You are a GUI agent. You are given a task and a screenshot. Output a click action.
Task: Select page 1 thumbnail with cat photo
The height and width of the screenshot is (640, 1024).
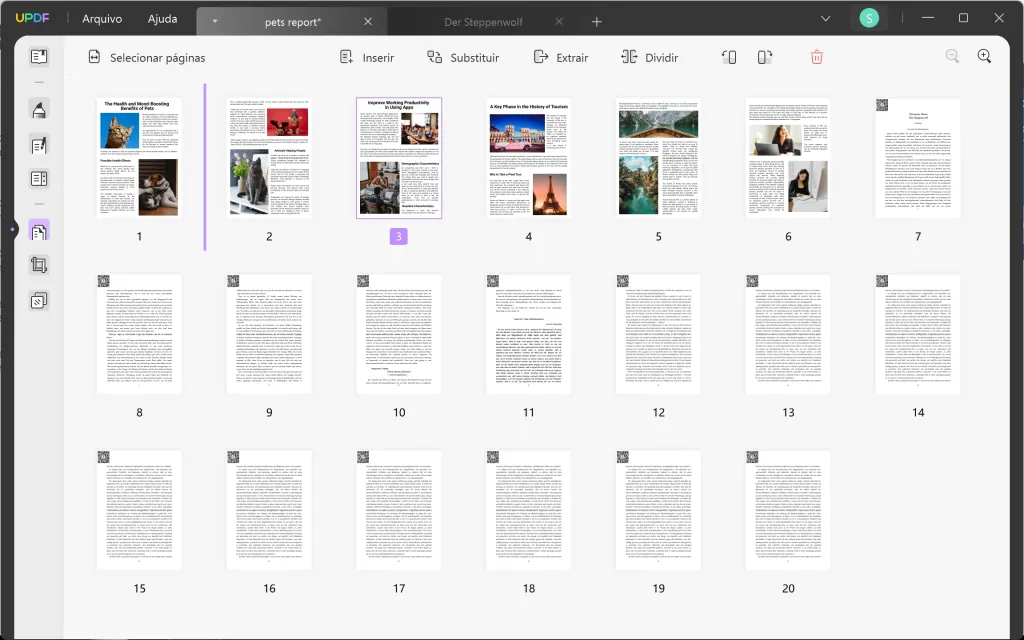(139, 157)
